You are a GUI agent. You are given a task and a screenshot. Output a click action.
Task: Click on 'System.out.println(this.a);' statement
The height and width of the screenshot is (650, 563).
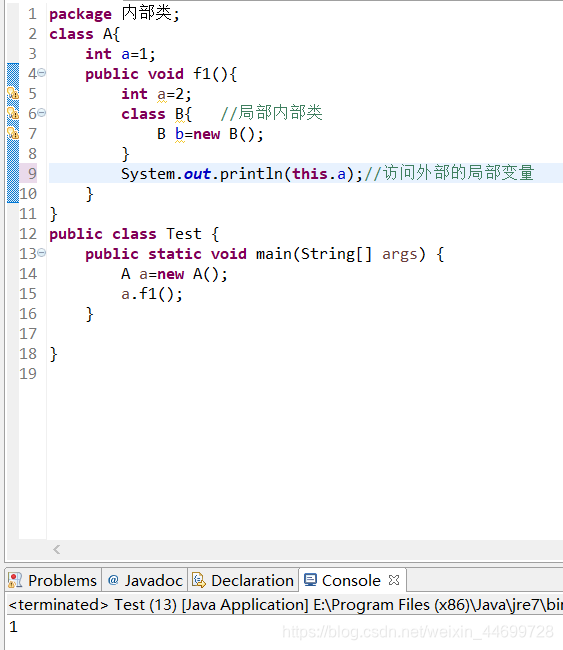coord(242,174)
